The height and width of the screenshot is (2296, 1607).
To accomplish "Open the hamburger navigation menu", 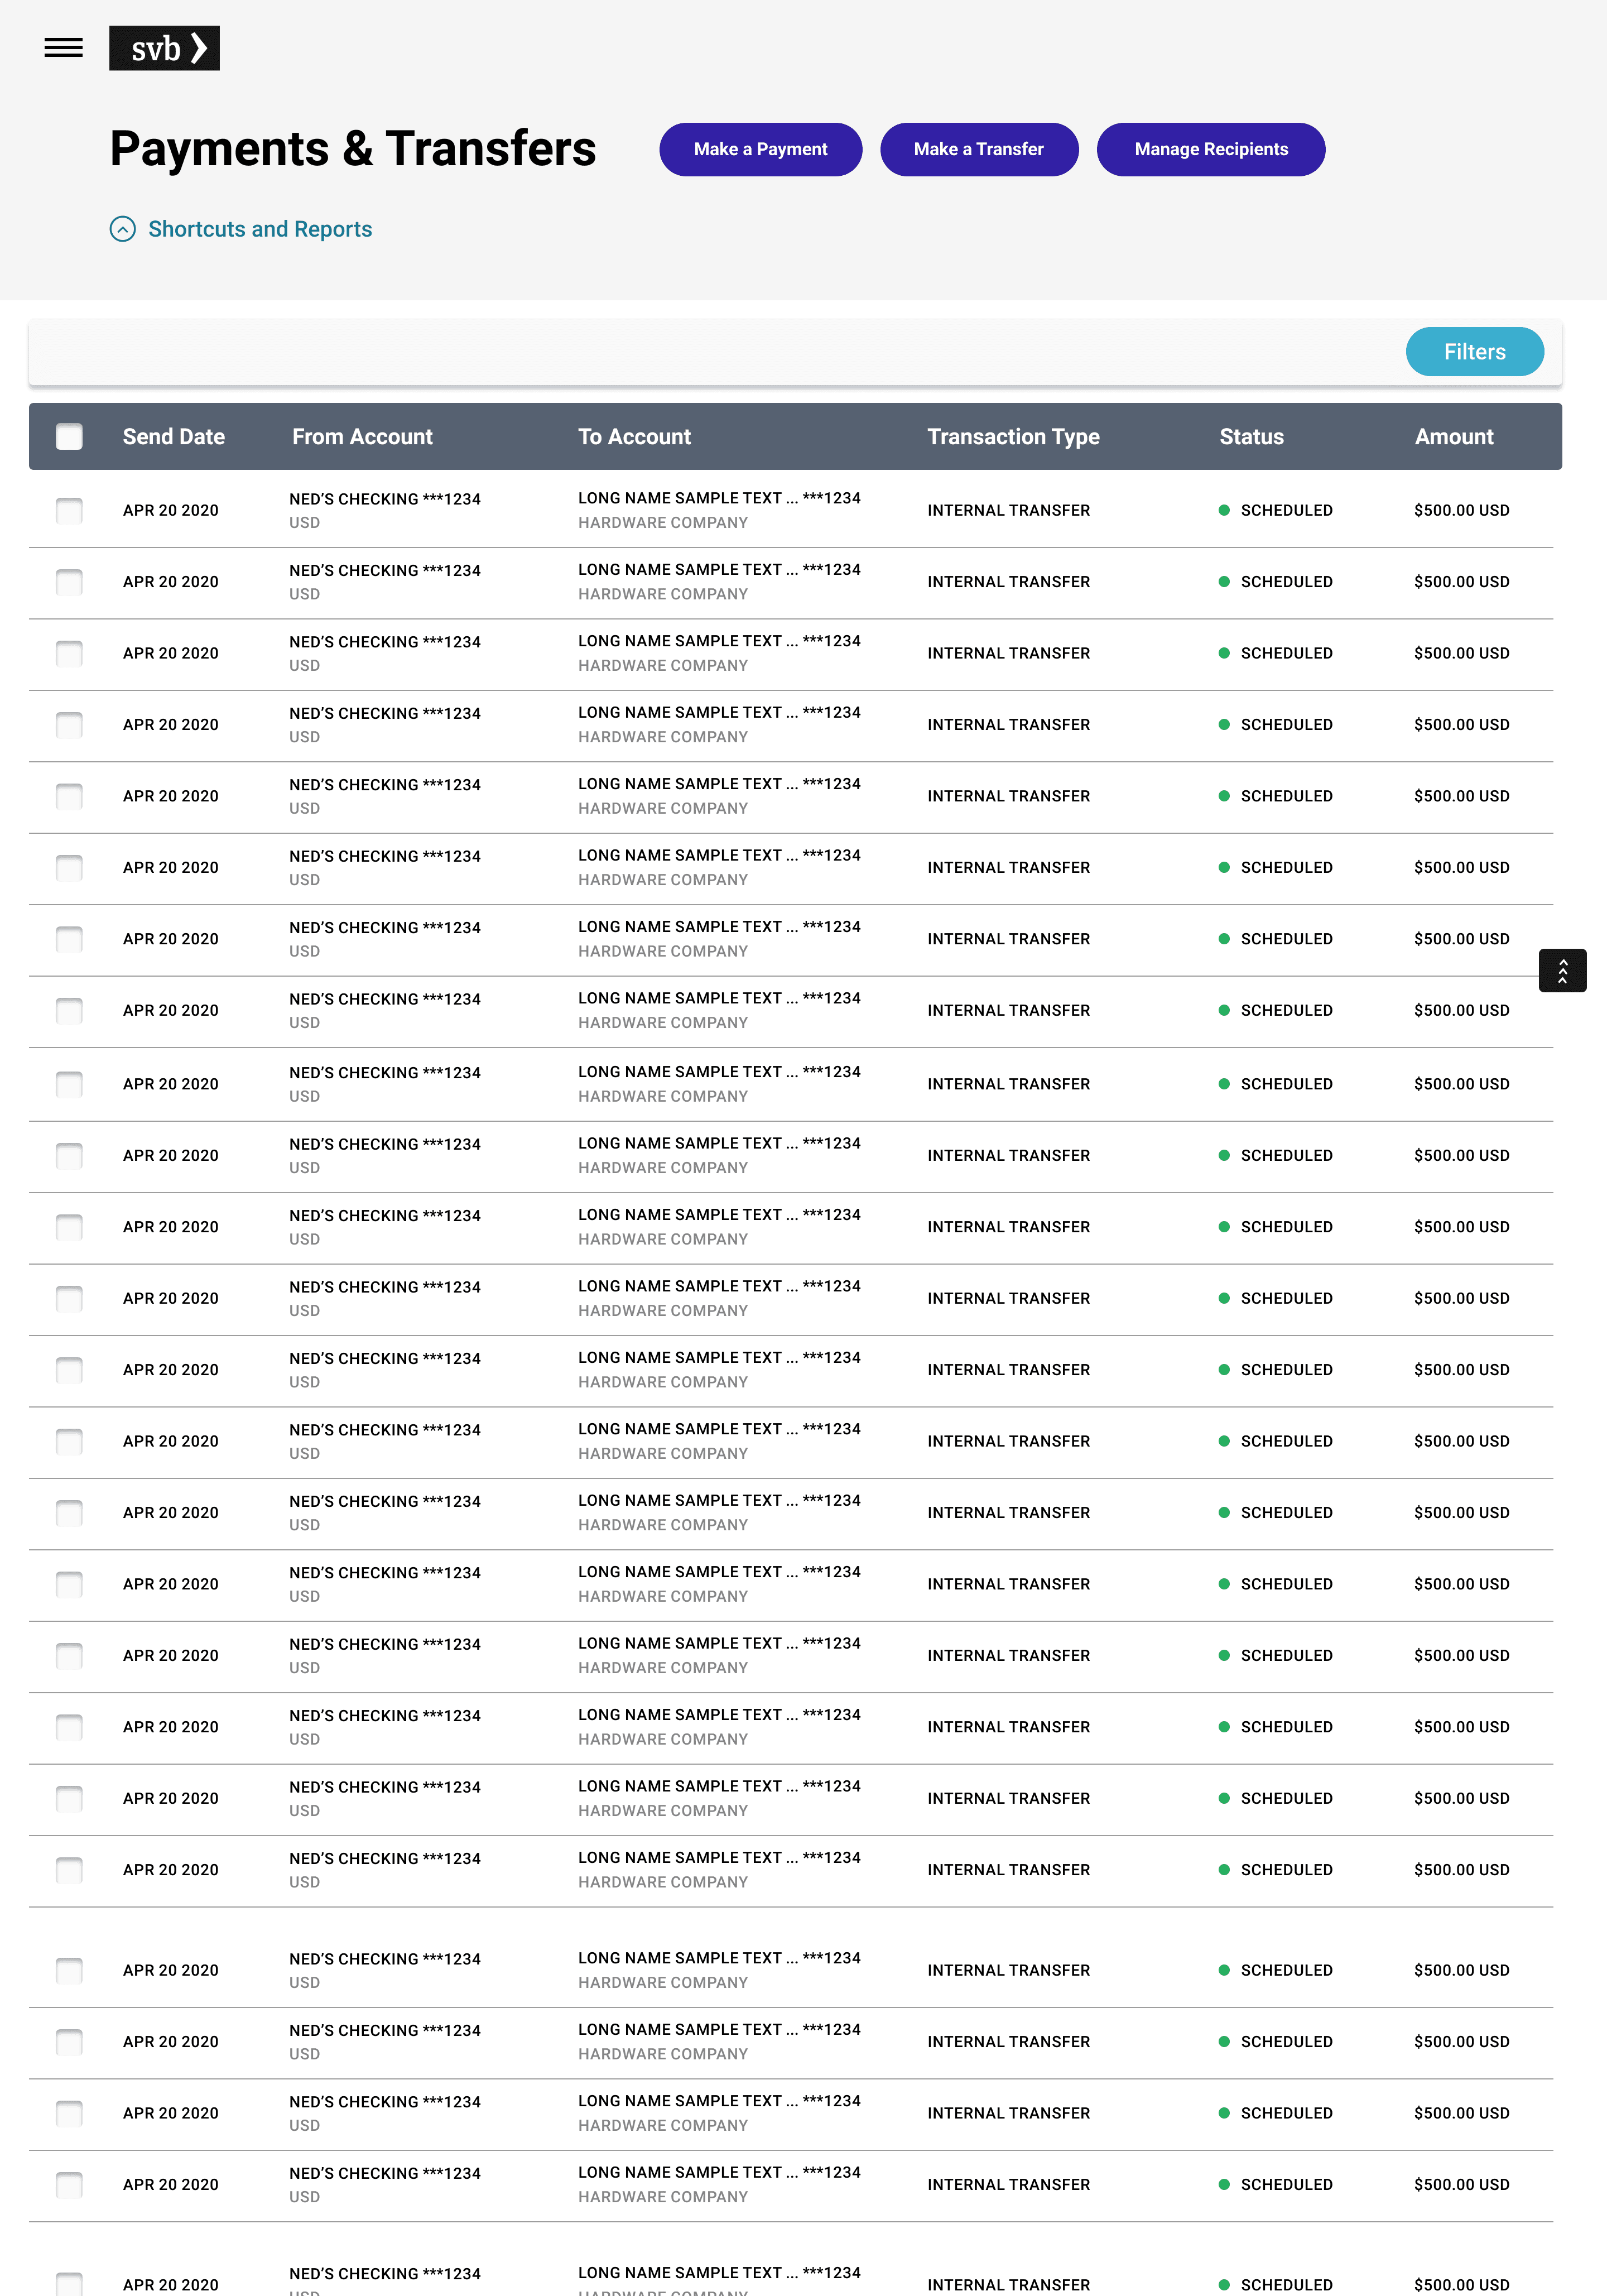I will (x=63, y=47).
